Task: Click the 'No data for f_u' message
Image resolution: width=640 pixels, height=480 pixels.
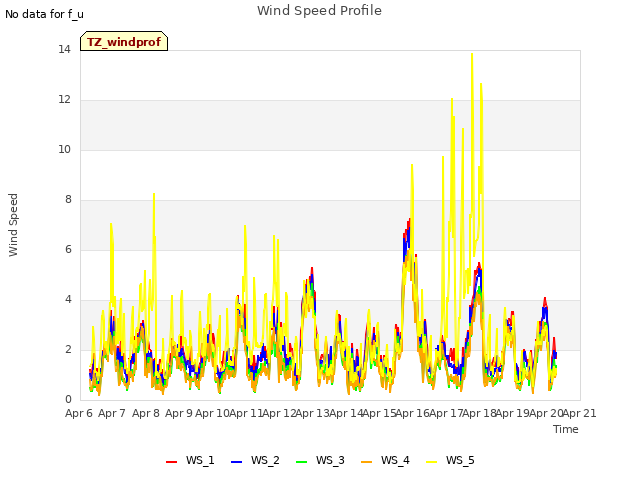Action: [x=44, y=14]
